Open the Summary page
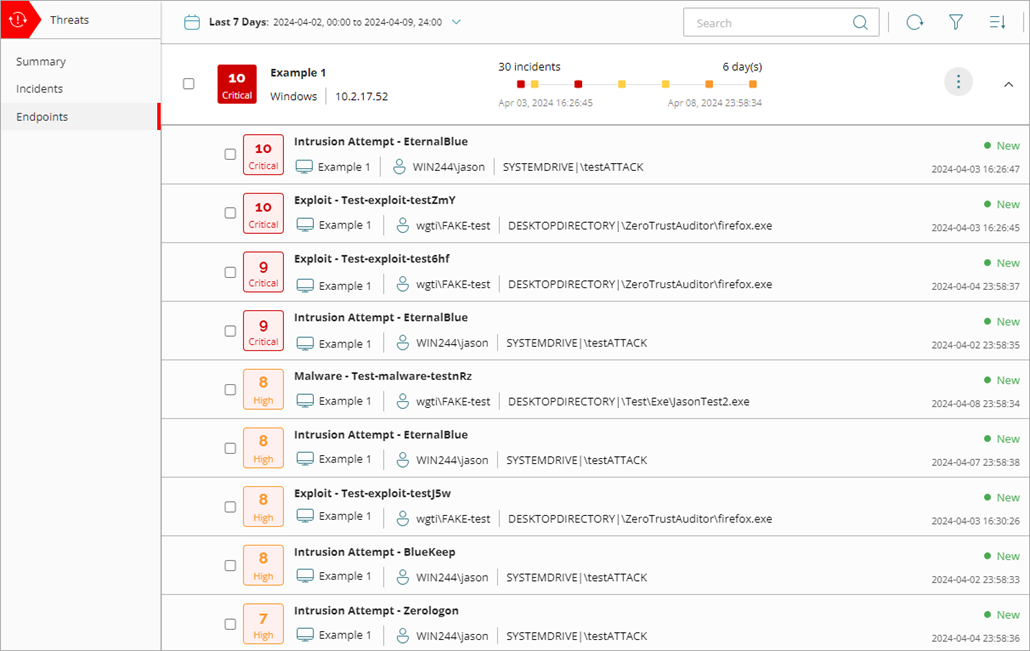This screenshot has height=651, width=1030. (41, 61)
